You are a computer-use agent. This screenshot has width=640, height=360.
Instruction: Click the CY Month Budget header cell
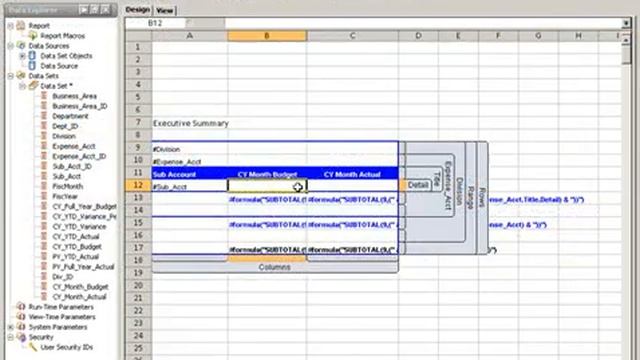click(267, 174)
